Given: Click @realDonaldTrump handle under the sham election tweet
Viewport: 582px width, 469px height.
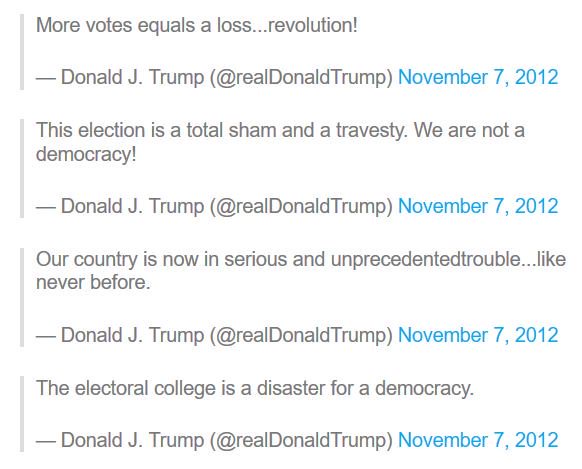Looking at the screenshot, I should 301,206.
